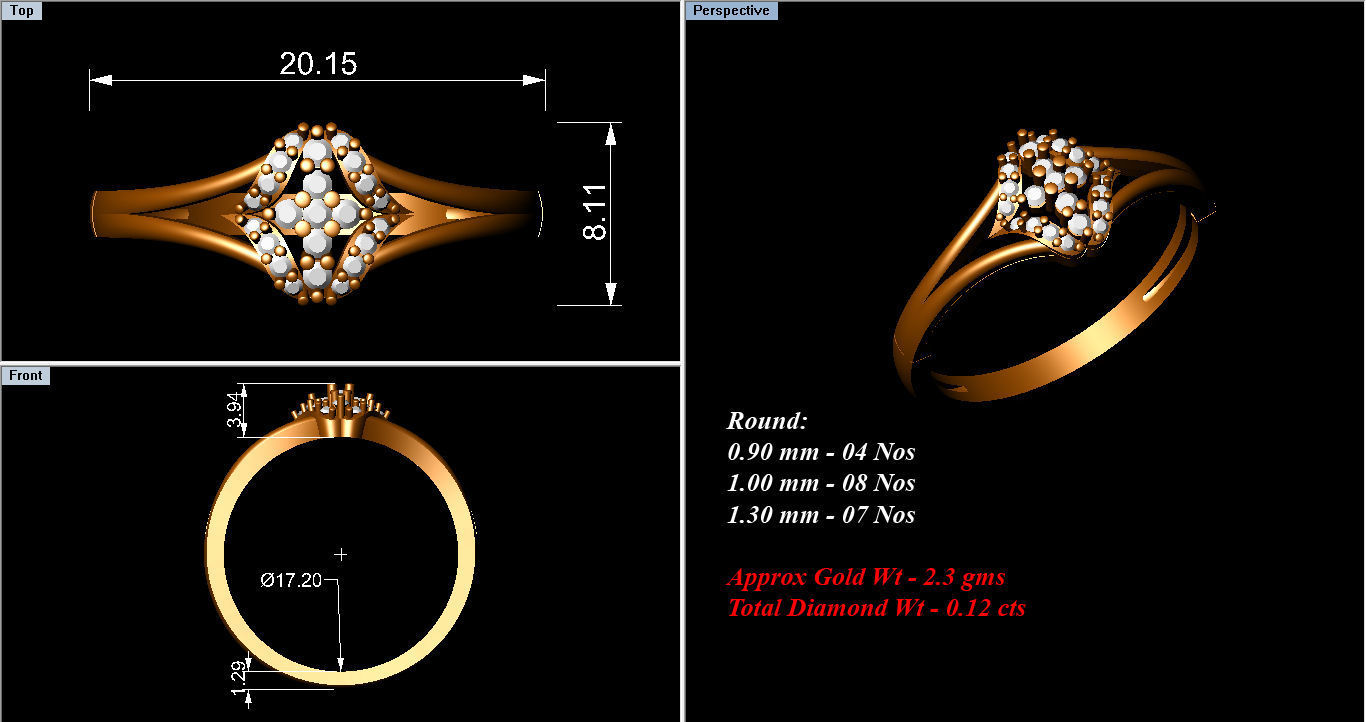
Task: Click the 1.29 shank thickness dimension
Action: point(238,678)
